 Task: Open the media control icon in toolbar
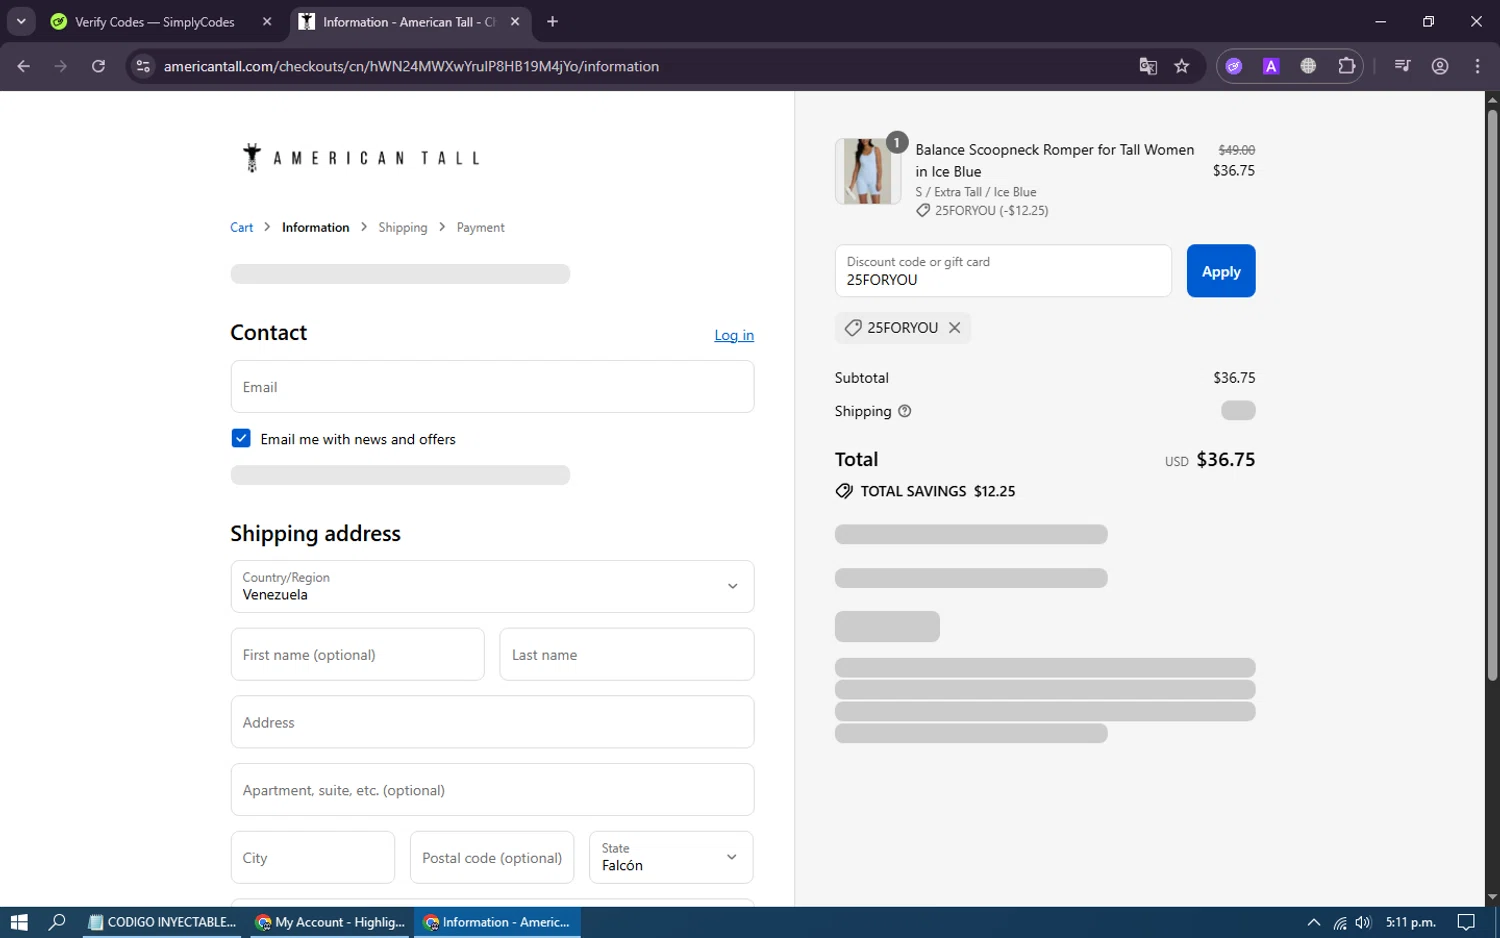[1402, 66]
